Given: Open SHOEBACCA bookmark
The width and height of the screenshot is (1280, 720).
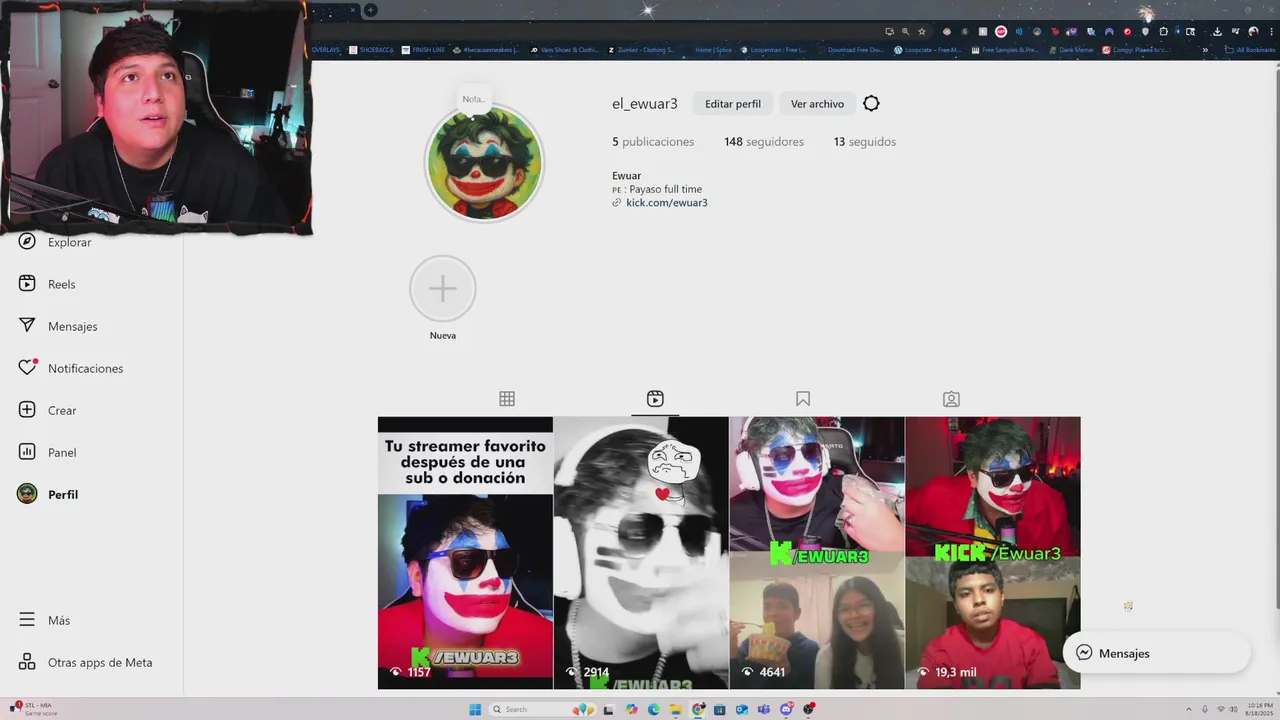Looking at the screenshot, I should [369, 50].
